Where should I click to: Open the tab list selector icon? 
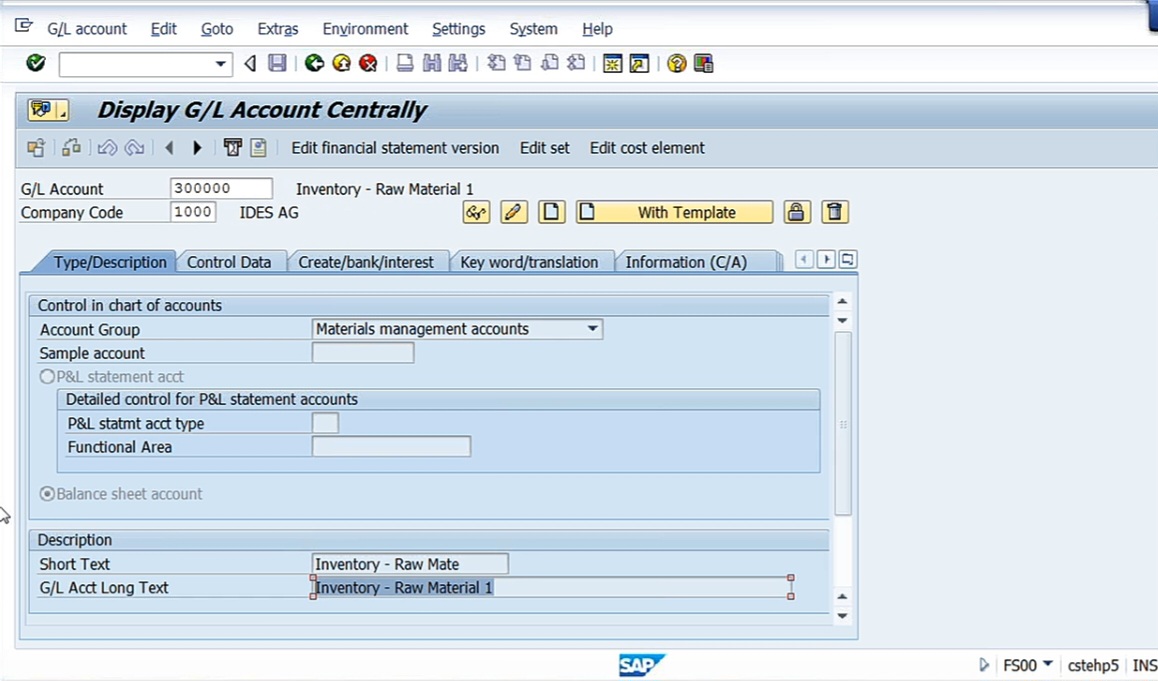pyautogui.click(x=848, y=259)
